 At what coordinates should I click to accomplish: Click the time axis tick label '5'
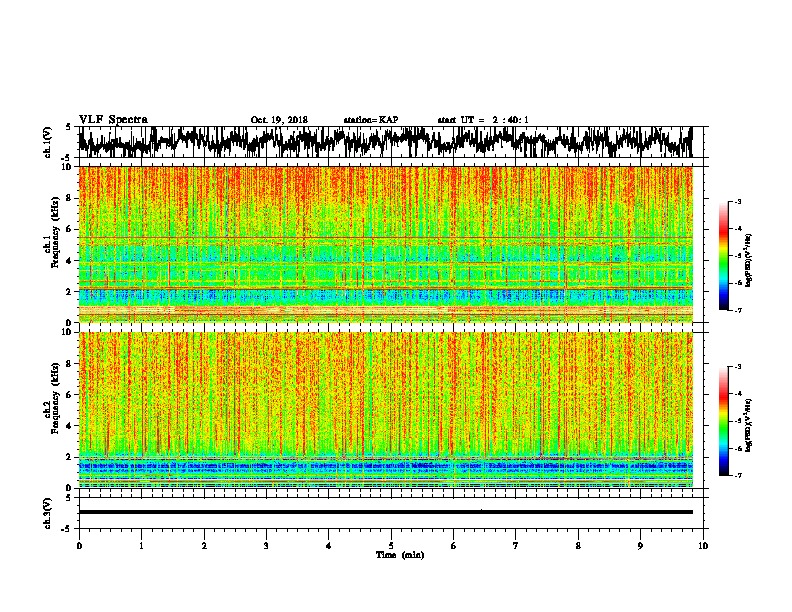click(391, 546)
